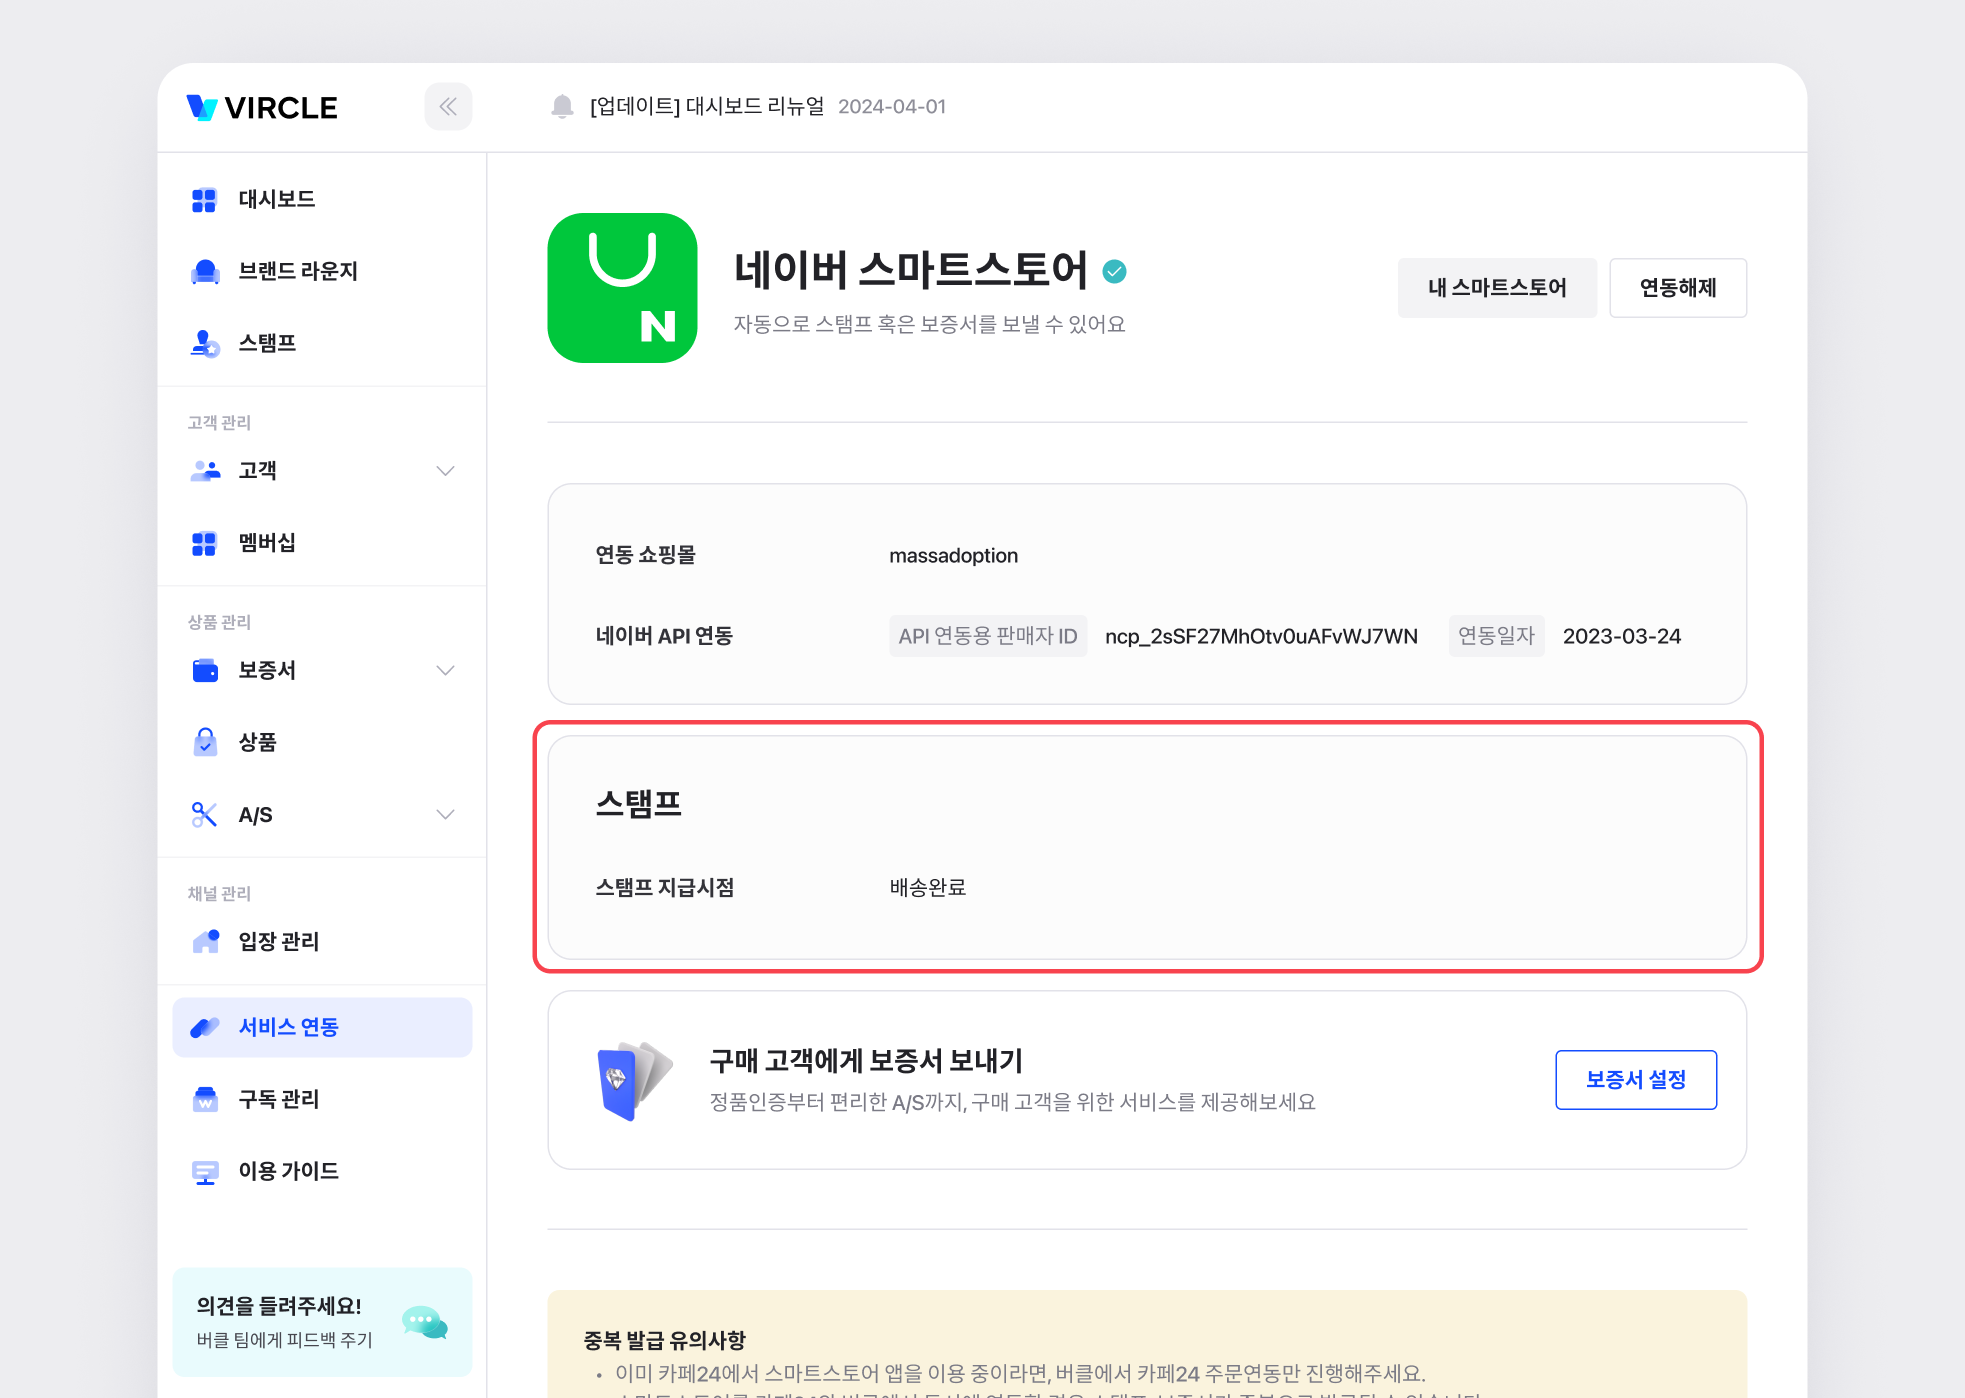
Task: Open the 멤버십 menu
Action: coord(322,543)
